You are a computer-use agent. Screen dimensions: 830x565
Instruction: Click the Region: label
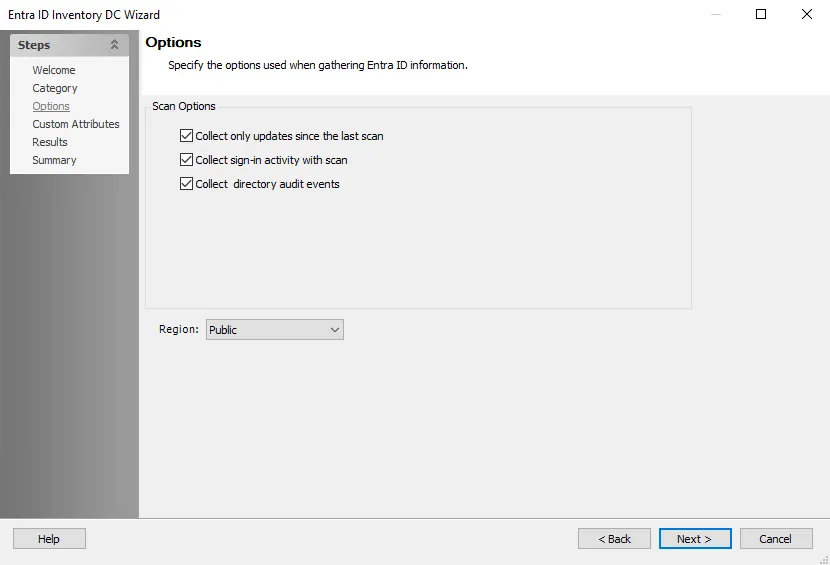pyautogui.click(x=178, y=329)
